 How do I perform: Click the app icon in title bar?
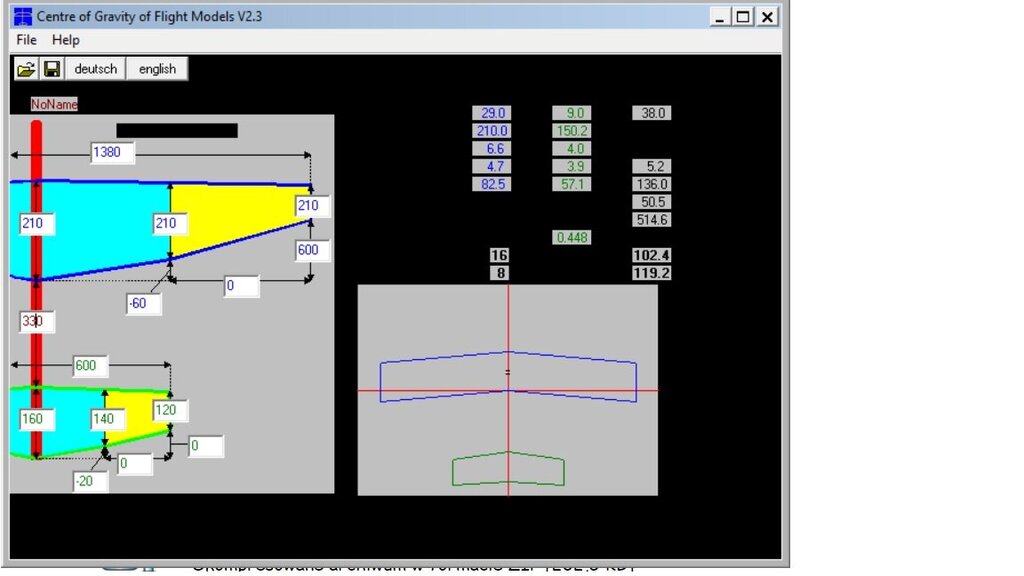[22, 17]
